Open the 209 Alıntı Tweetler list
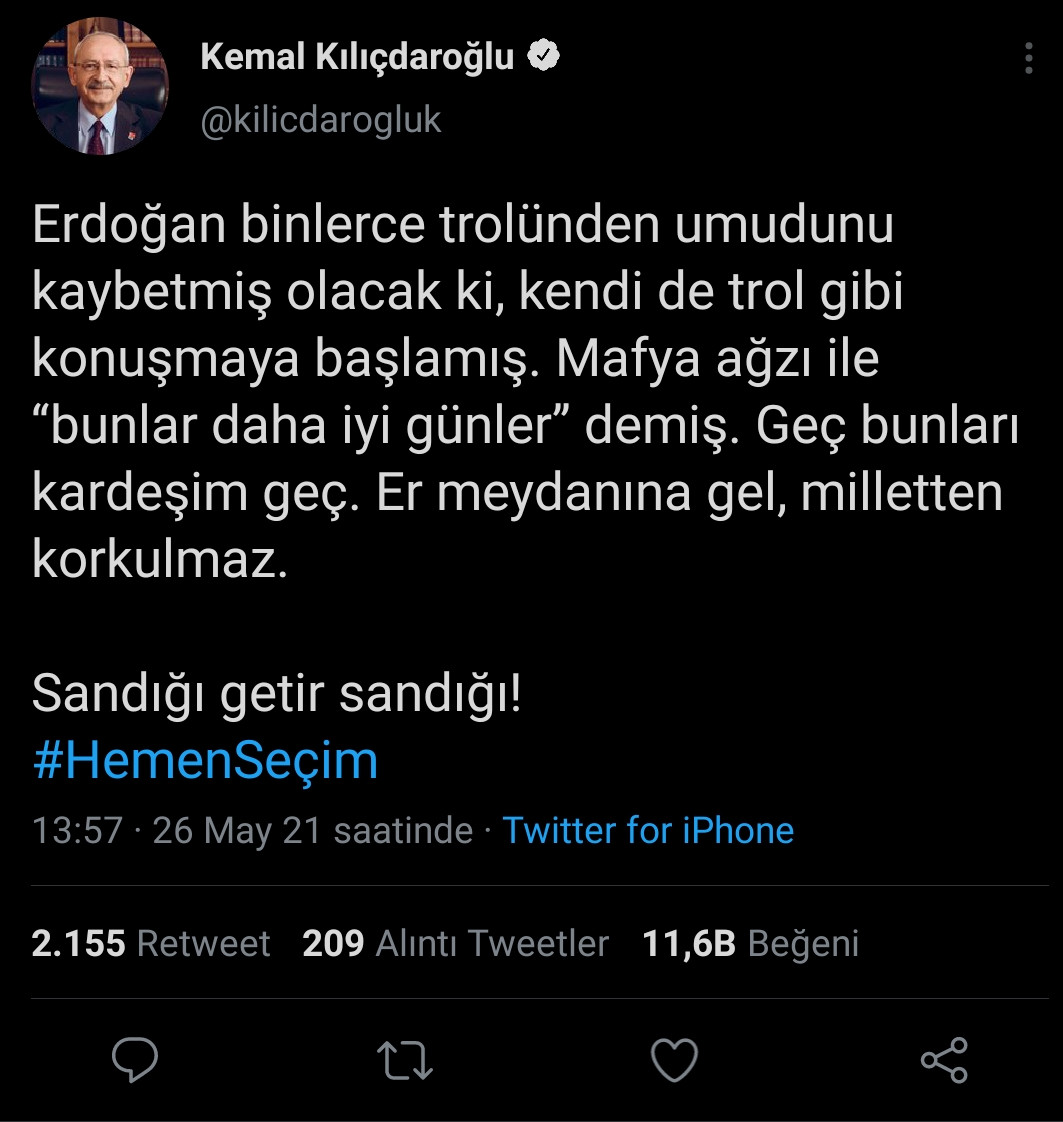Image resolution: width=1063 pixels, height=1122 pixels. click(x=454, y=941)
